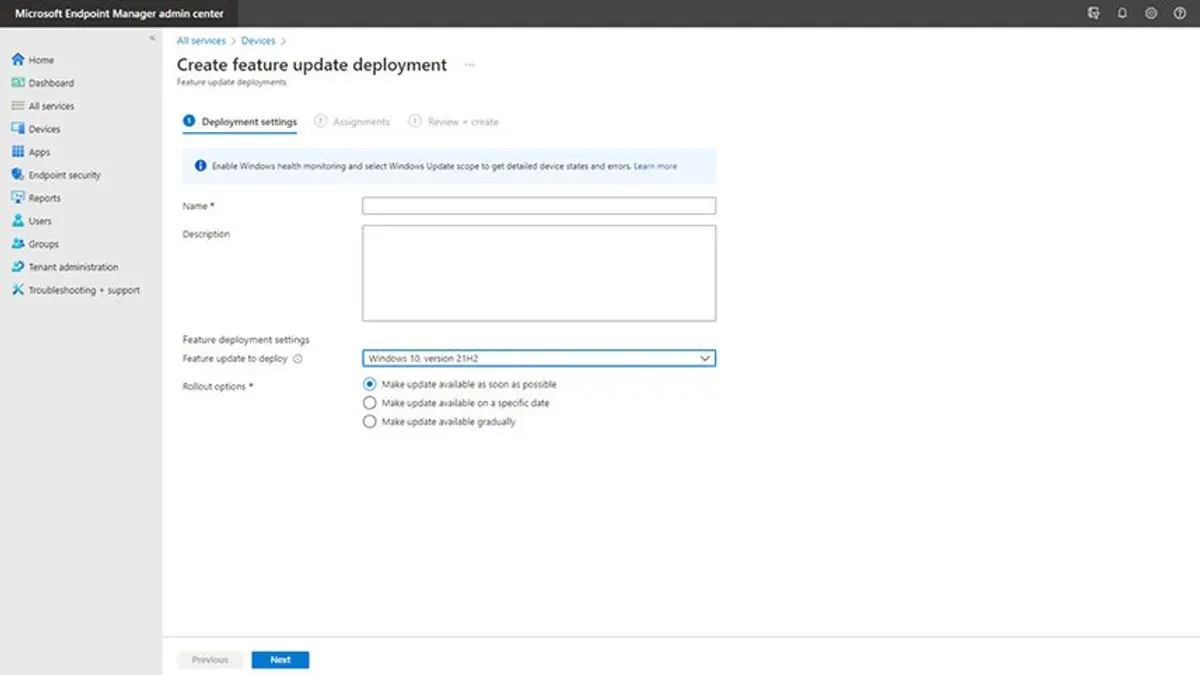Click the All services breadcrumb link
Screen dimensions: 1200x675
coord(201,41)
